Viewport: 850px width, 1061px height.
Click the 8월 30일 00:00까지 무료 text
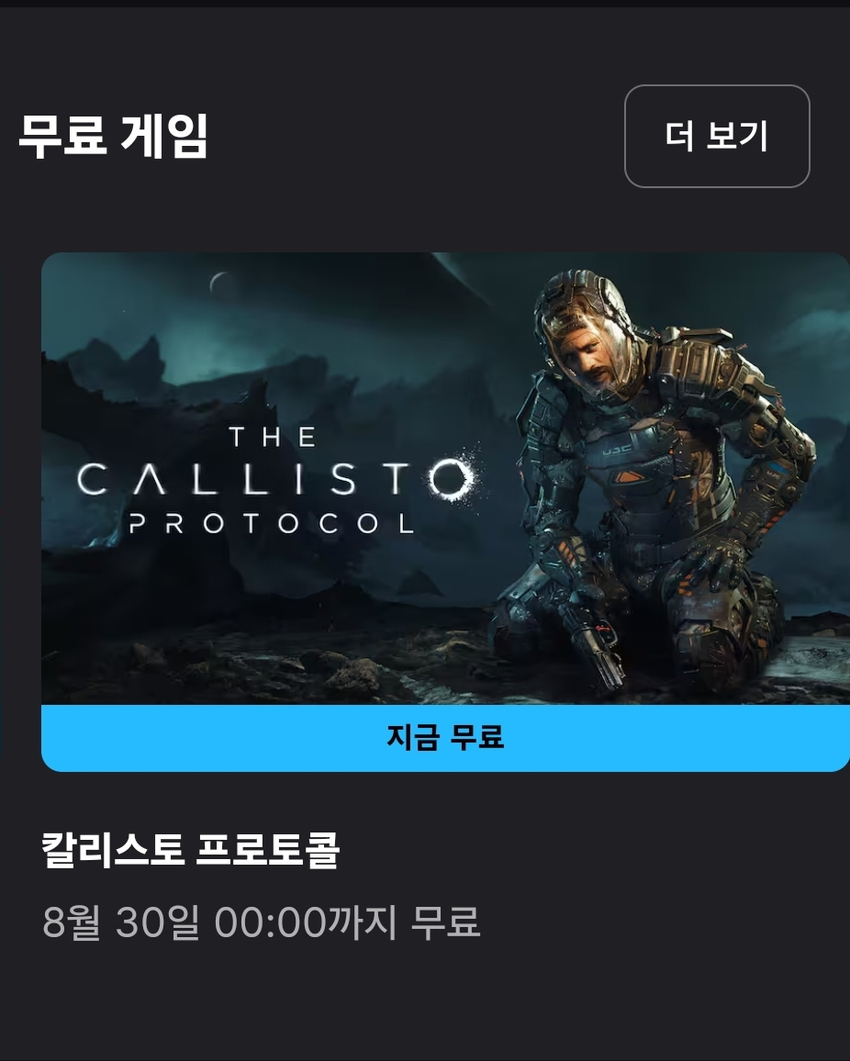[261, 922]
